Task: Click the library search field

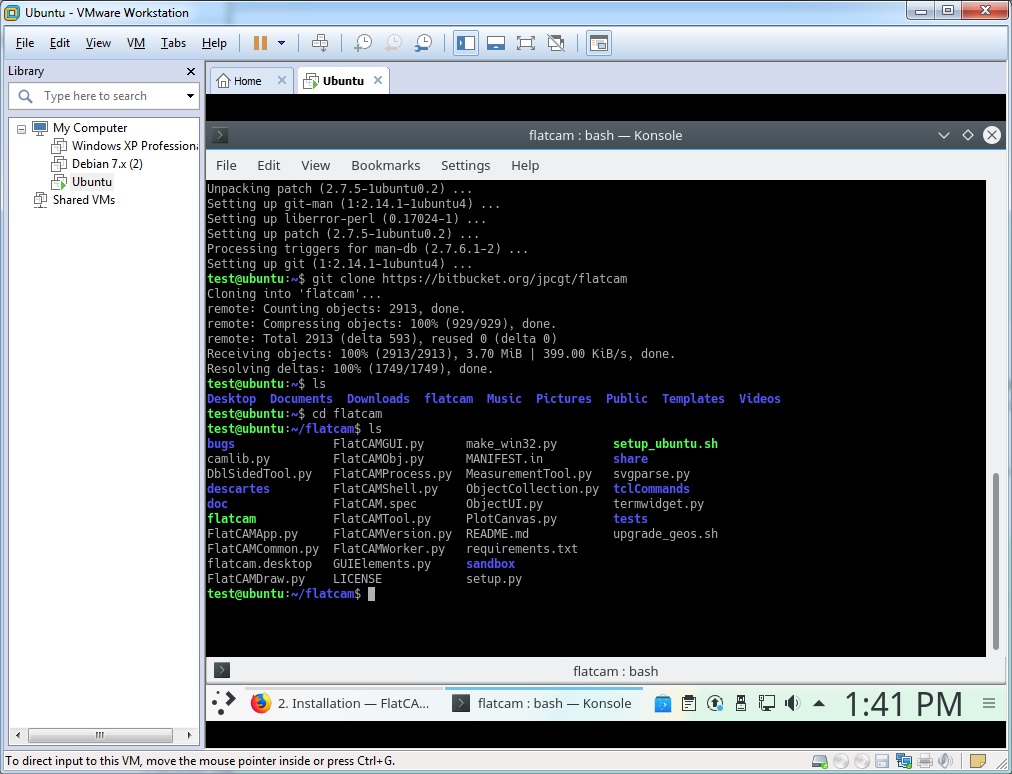Action: tap(103, 96)
